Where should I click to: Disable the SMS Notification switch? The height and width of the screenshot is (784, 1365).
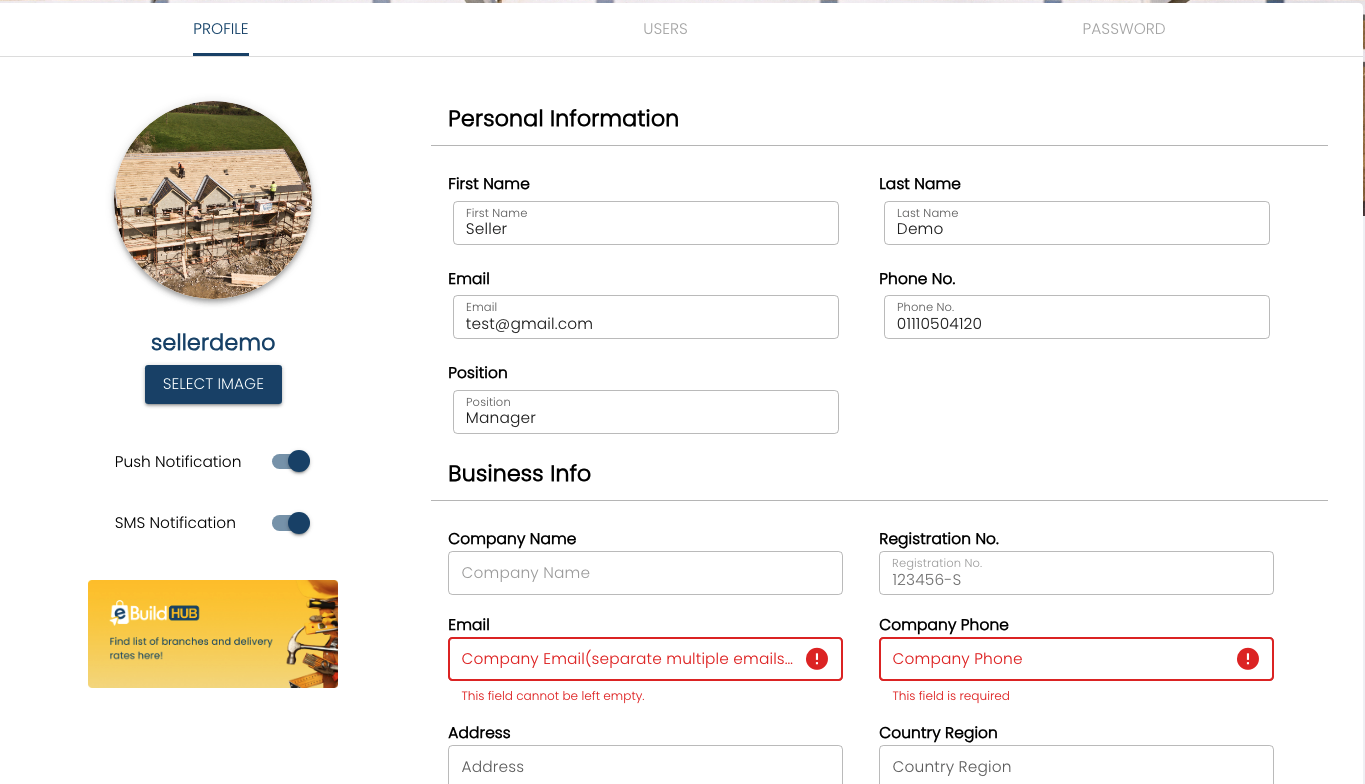click(x=291, y=523)
